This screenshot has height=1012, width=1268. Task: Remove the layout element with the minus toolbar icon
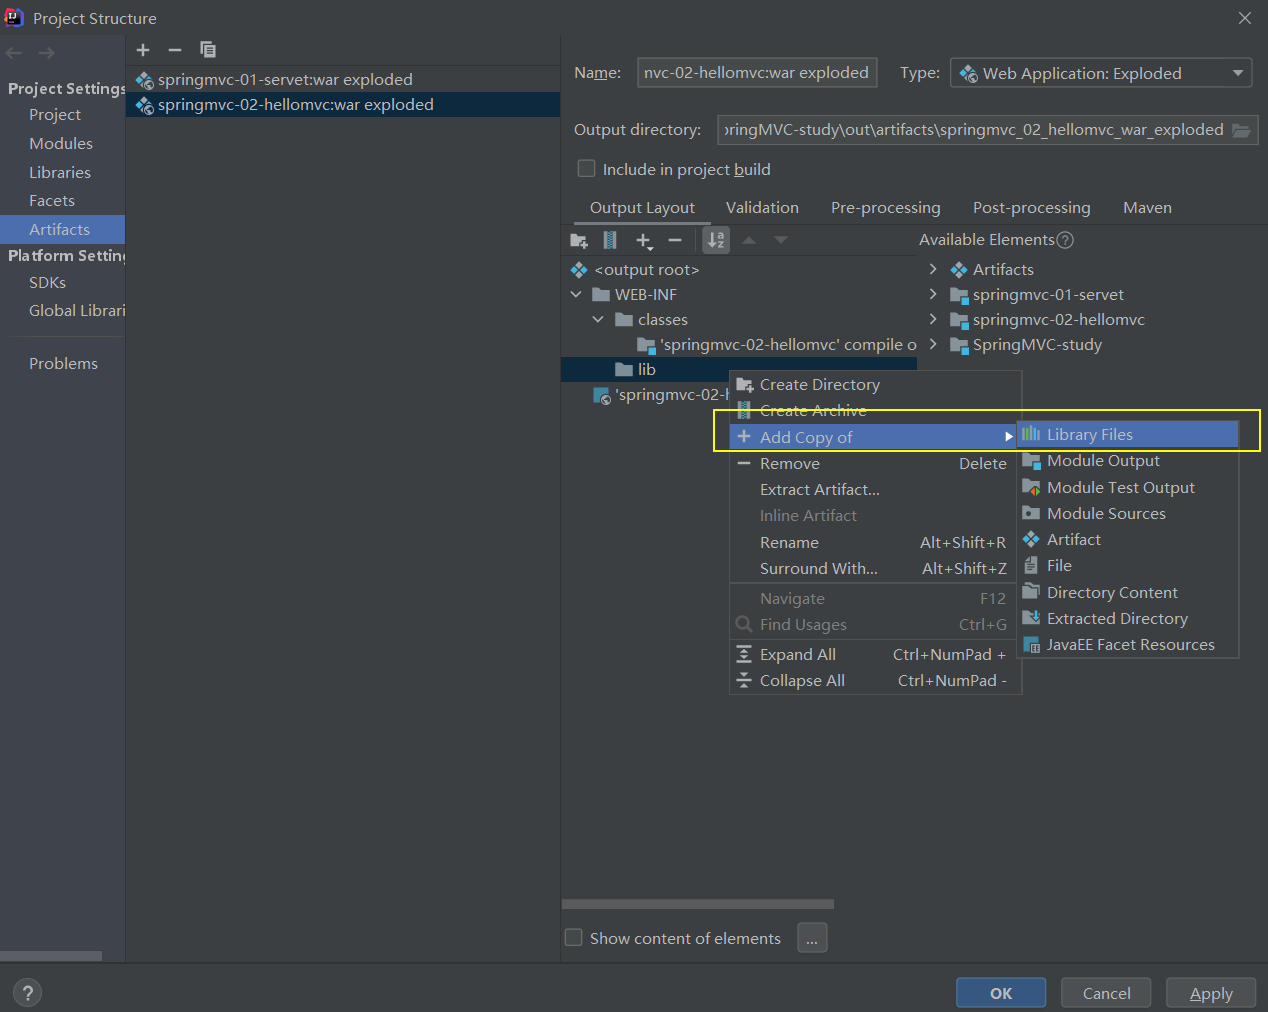coord(675,240)
